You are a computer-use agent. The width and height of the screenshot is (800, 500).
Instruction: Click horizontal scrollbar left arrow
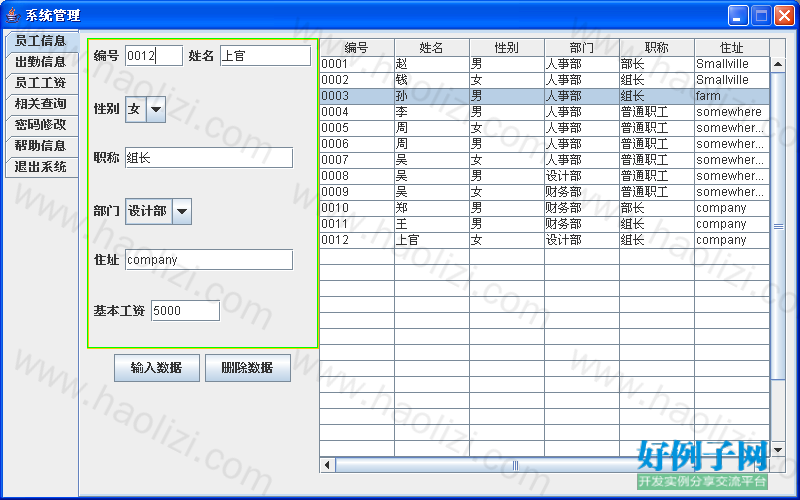click(327, 465)
